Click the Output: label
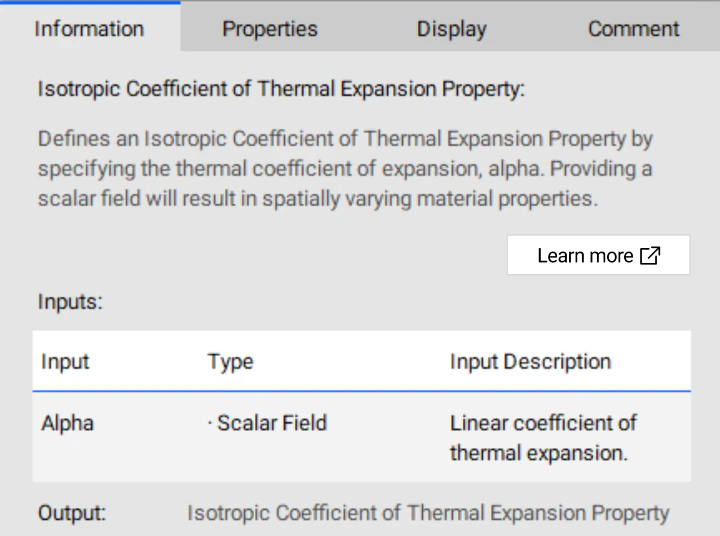720x536 pixels. [72, 514]
